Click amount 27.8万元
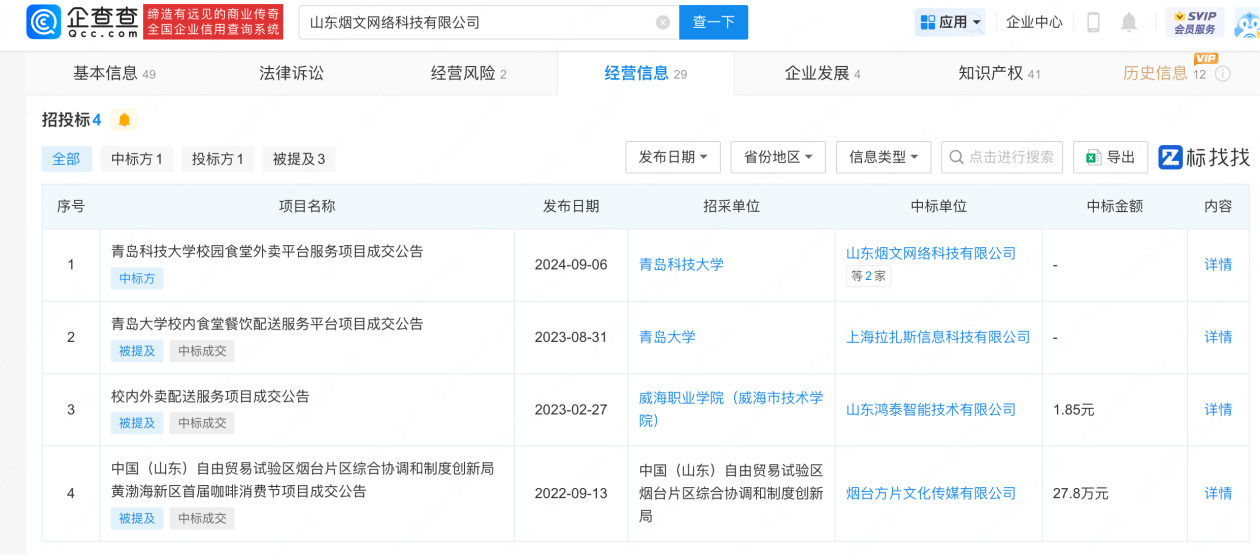 pyautogui.click(x=1081, y=493)
